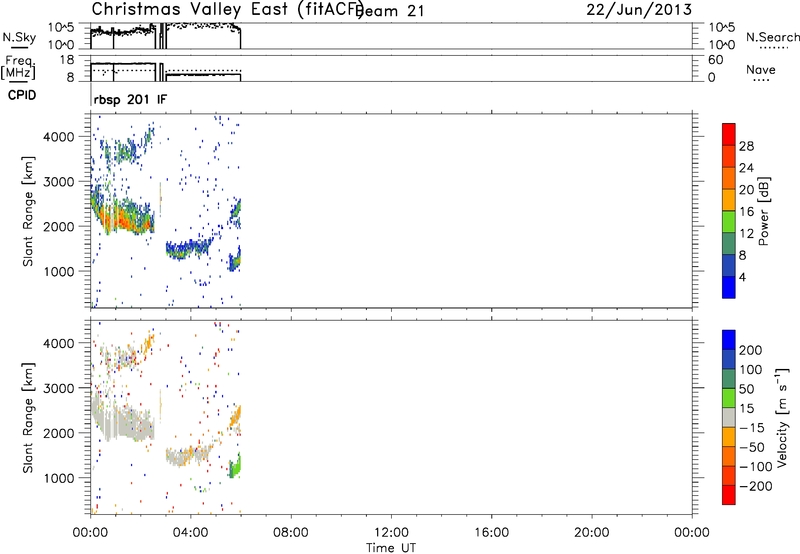Click the 'Velocity [m s⁻¹]' colorbar title
Image resolution: width=800 pixels, height=554 pixels.
click(782, 417)
